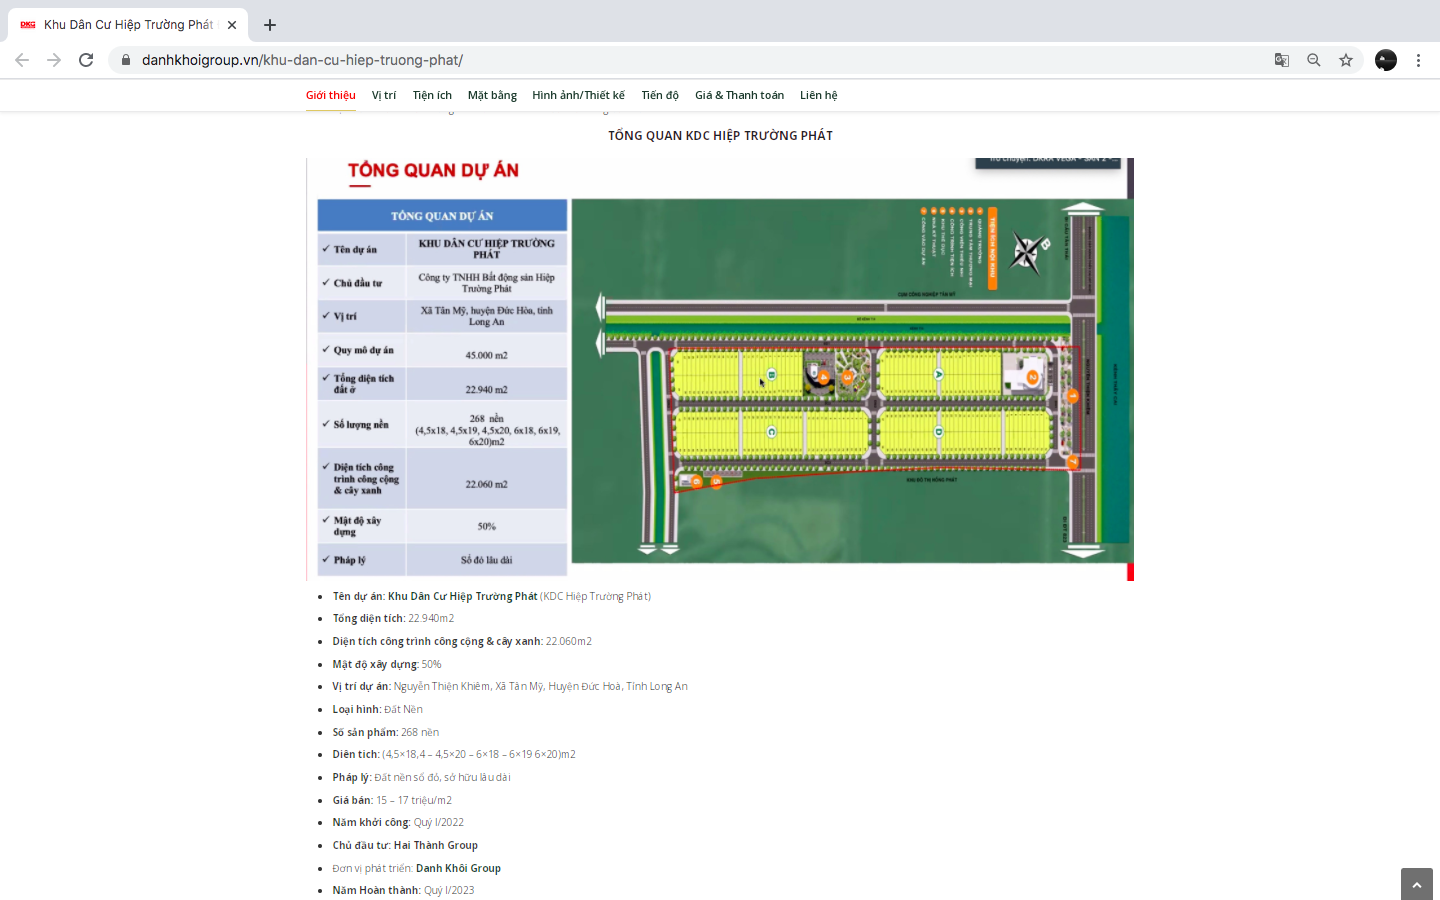
Task: Open the Hình ảnh/Thiết kế section
Action: 579,95
